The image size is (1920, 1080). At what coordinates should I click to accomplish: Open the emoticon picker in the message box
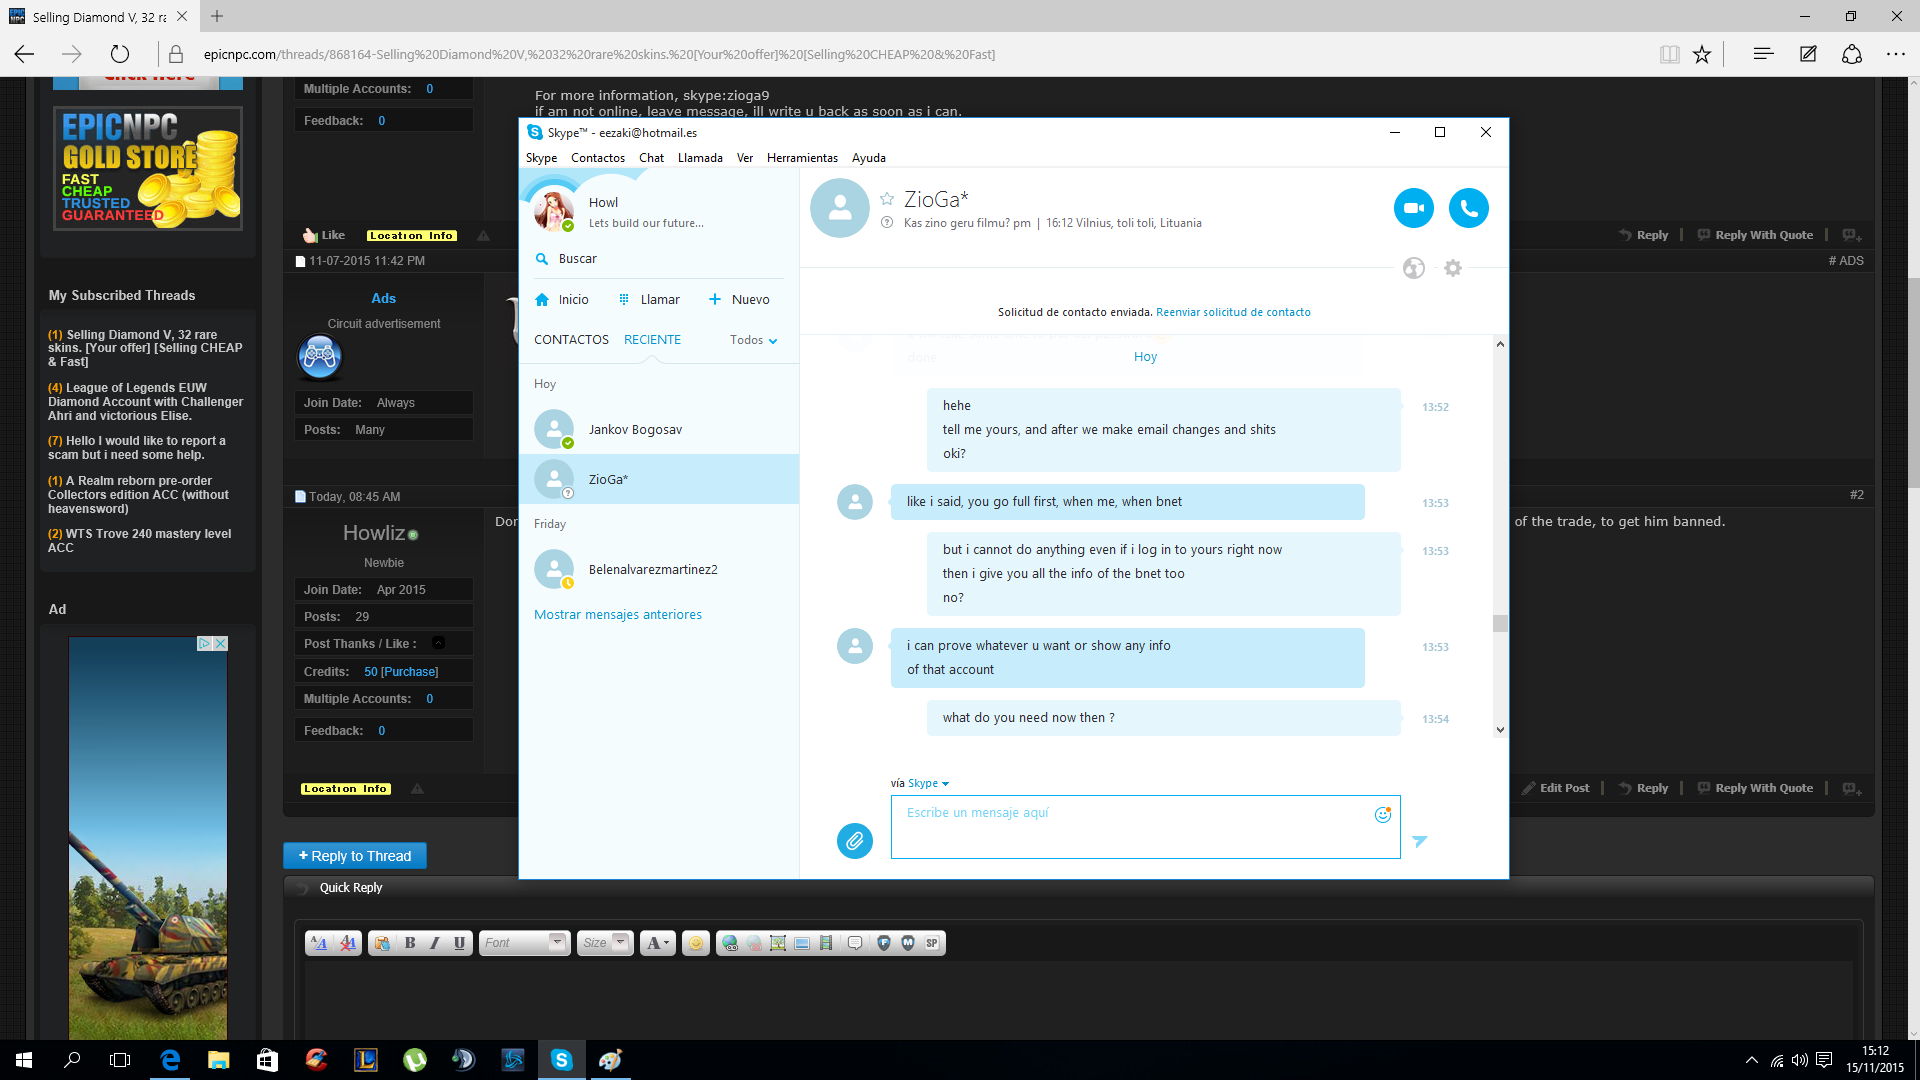(1383, 815)
